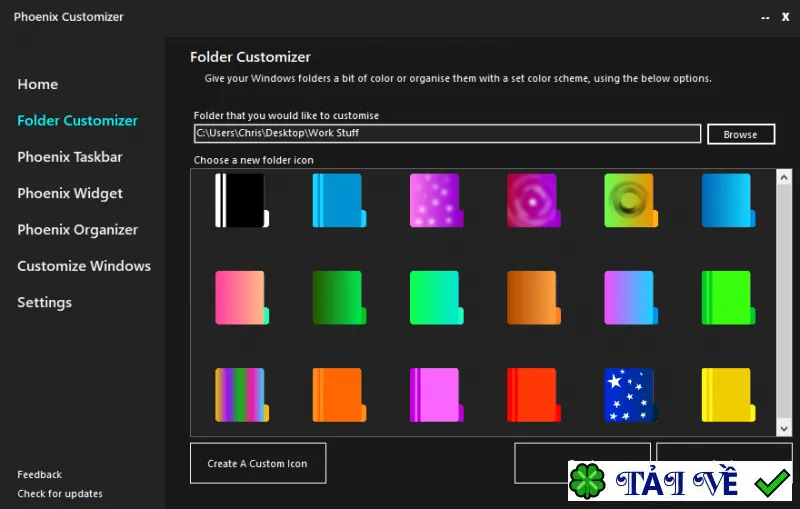Pick the pink-to-peach gradient folder icon
This screenshot has height=509, width=800.
(242, 298)
